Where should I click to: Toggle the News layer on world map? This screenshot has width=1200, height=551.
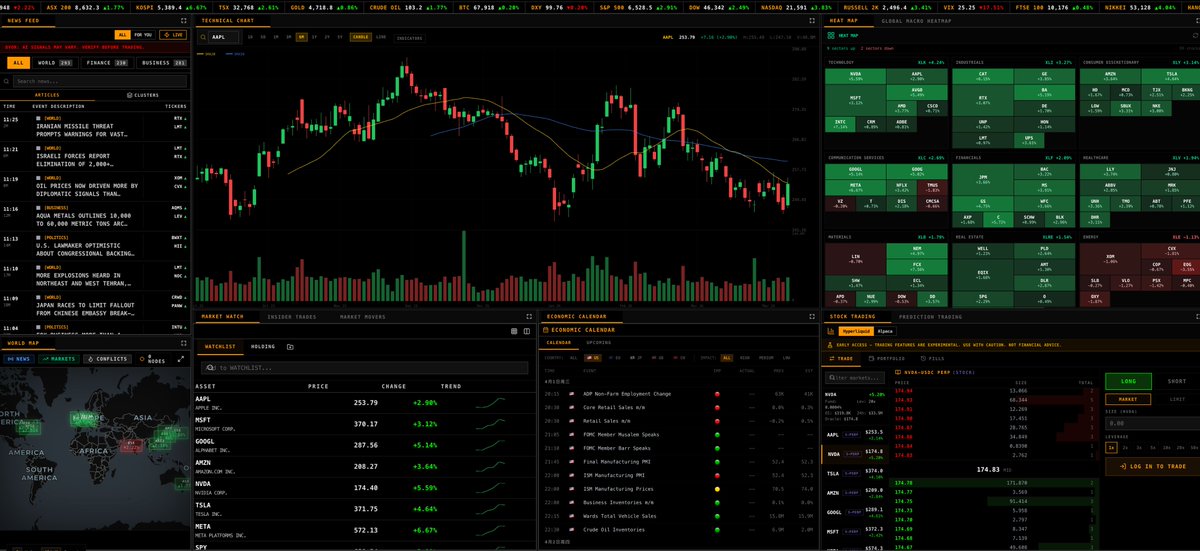tap(19, 358)
